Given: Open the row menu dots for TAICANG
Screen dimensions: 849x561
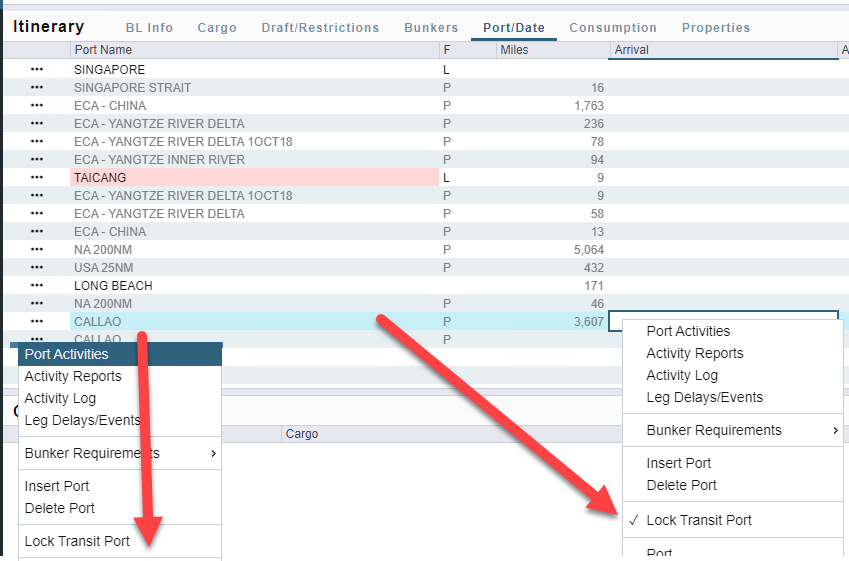Looking at the screenshot, I should point(37,178).
